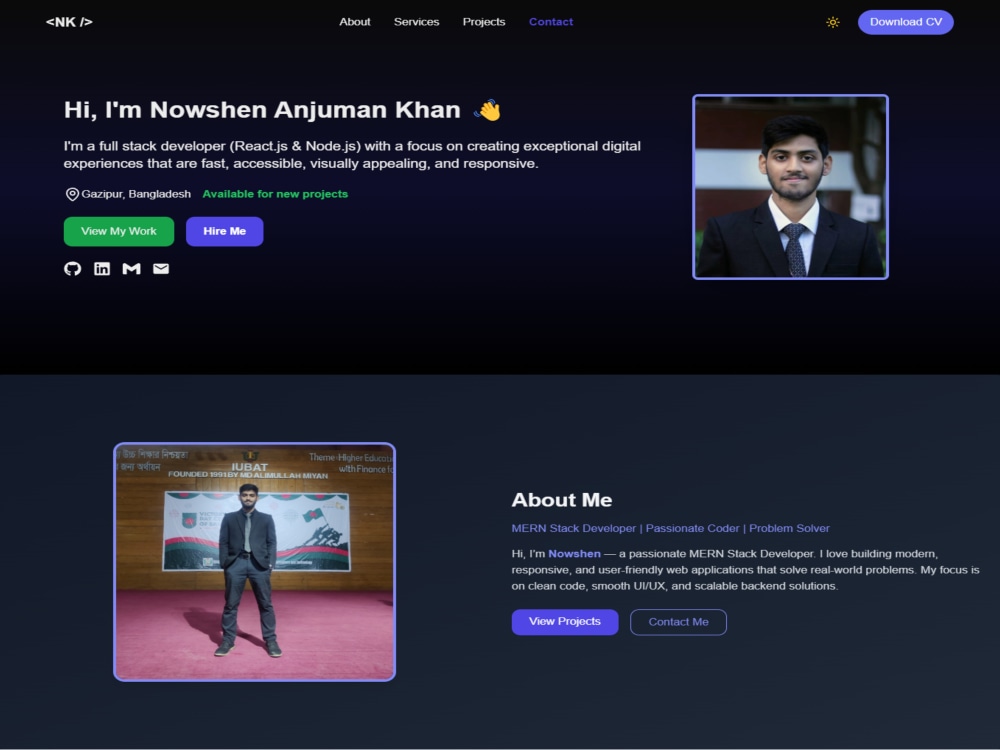Click the 'MERN Stack Developer | Passionate Coder' subtitle
1000x750 pixels.
(670, 528)
